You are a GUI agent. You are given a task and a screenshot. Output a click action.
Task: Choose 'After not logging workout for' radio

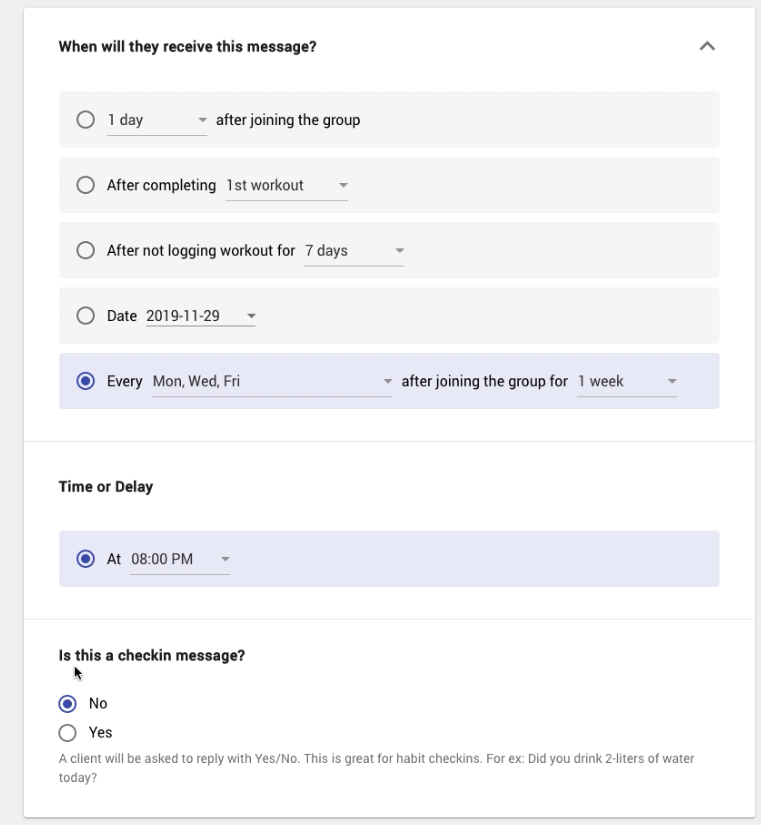(x=86, y=251)
